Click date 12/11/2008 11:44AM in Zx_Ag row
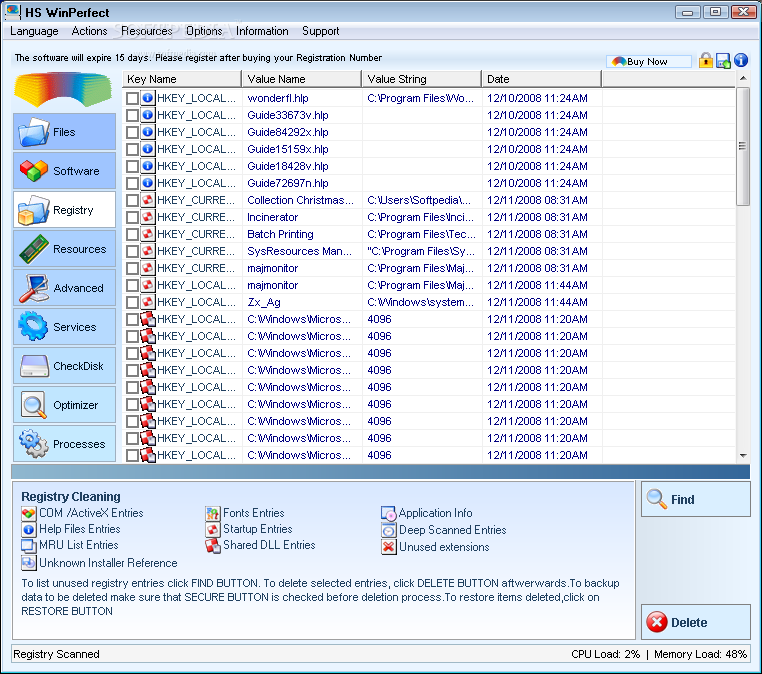 pyautogui.click(x=537, y=302)
